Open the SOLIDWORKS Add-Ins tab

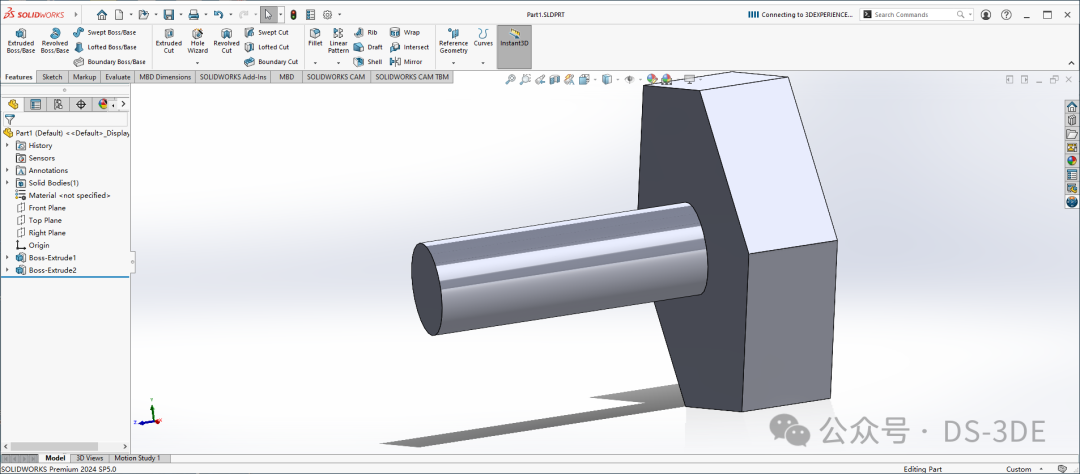[x=233, y=77]
